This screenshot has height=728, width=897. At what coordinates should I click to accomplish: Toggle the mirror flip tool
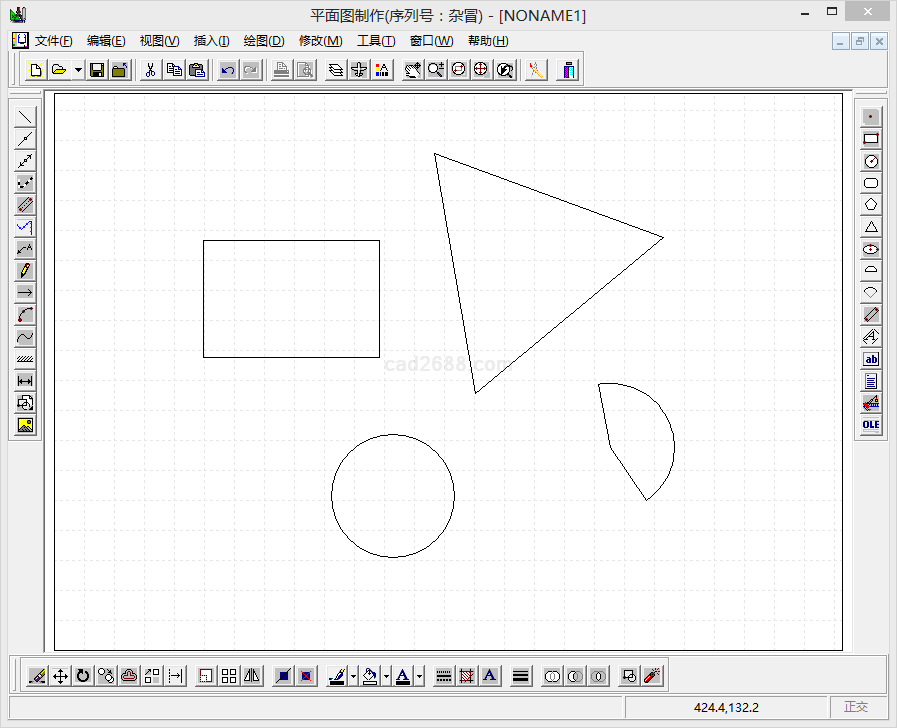point(252,676)
